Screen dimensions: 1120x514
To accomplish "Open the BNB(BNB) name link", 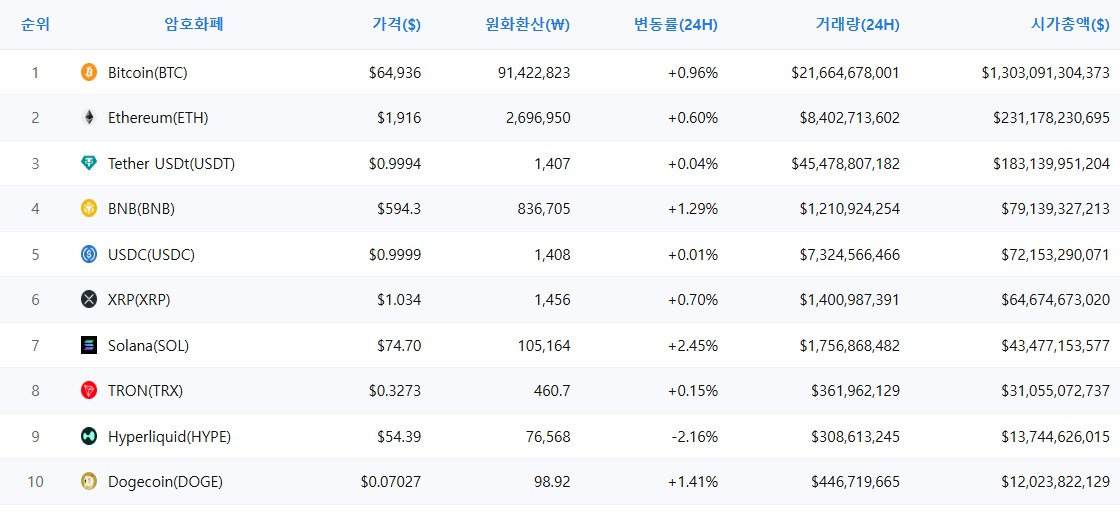I will pos(141,209).
